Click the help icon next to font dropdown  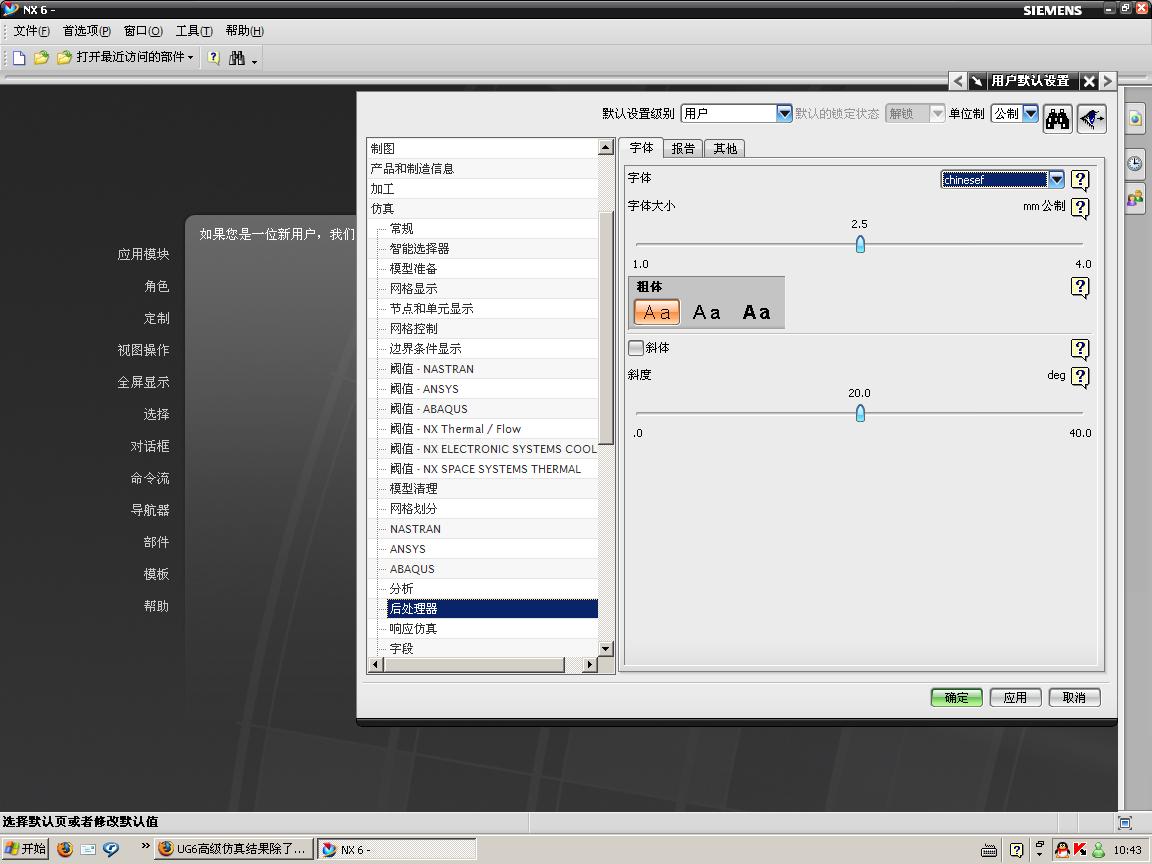1080,179
